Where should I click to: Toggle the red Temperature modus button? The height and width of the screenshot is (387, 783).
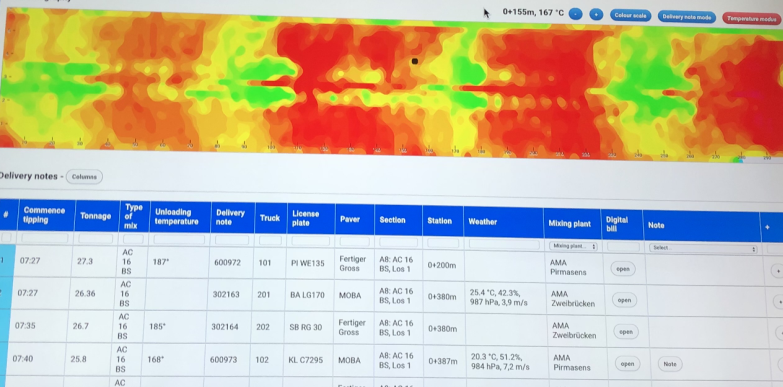pyautogui.click(x=751, y=19)
